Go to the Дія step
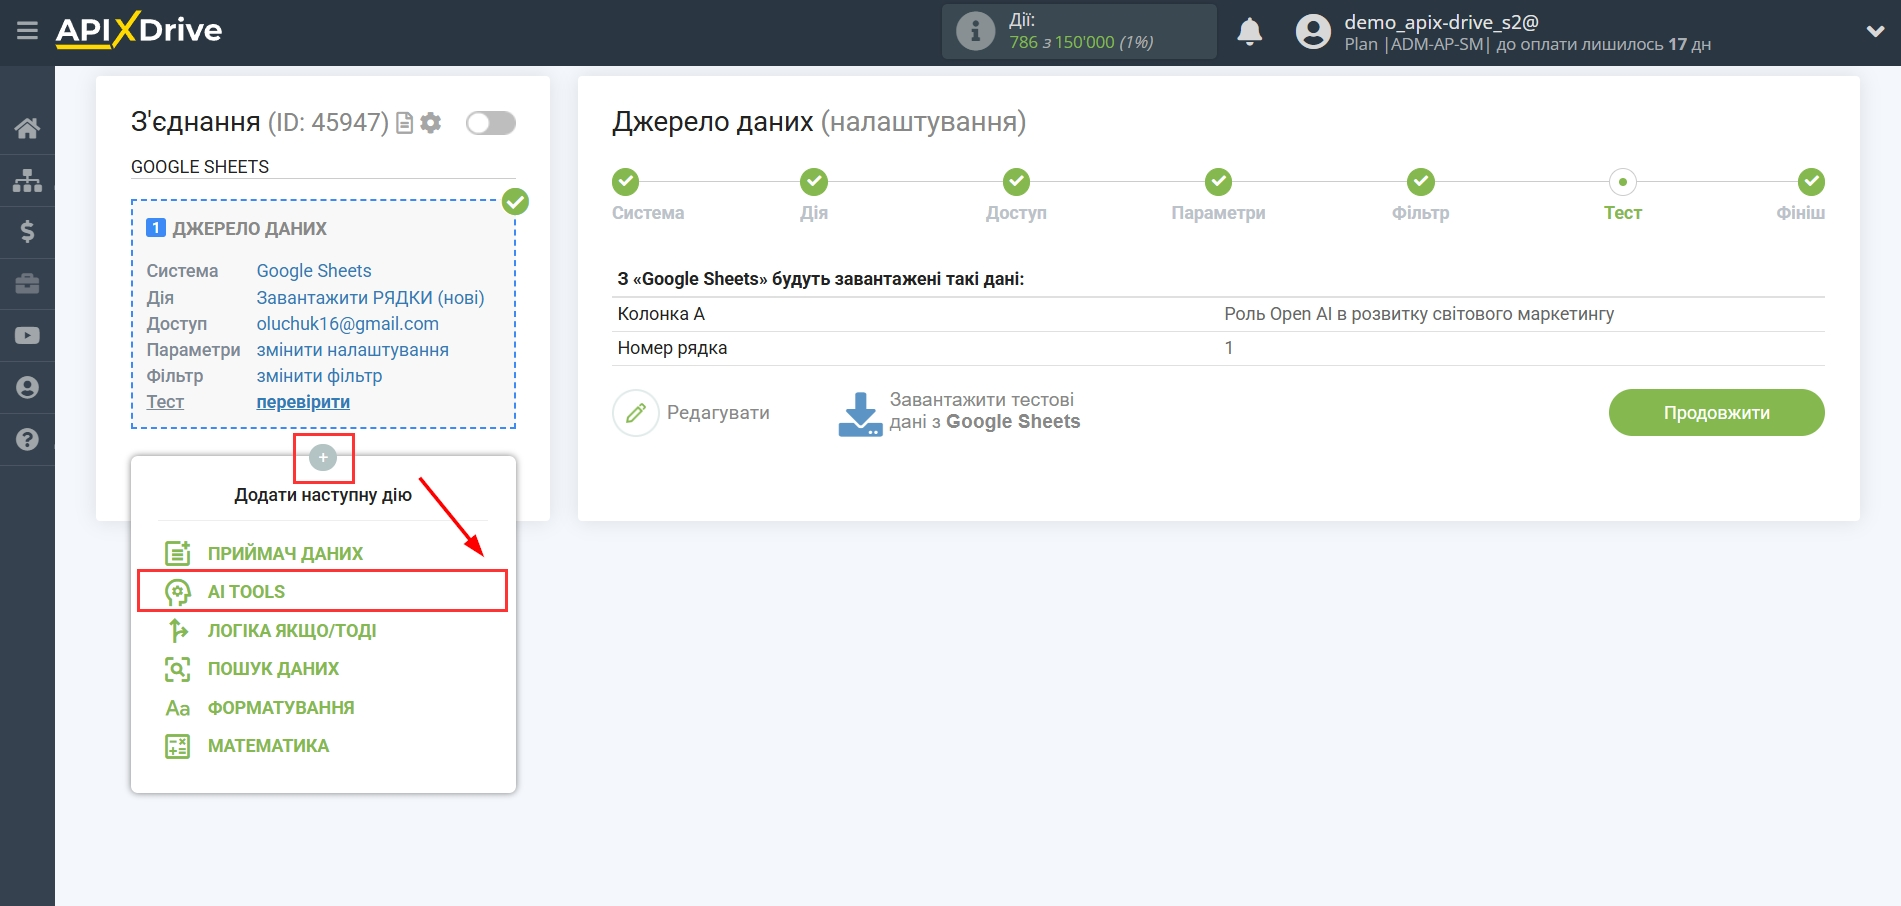 tap(814, 182)
